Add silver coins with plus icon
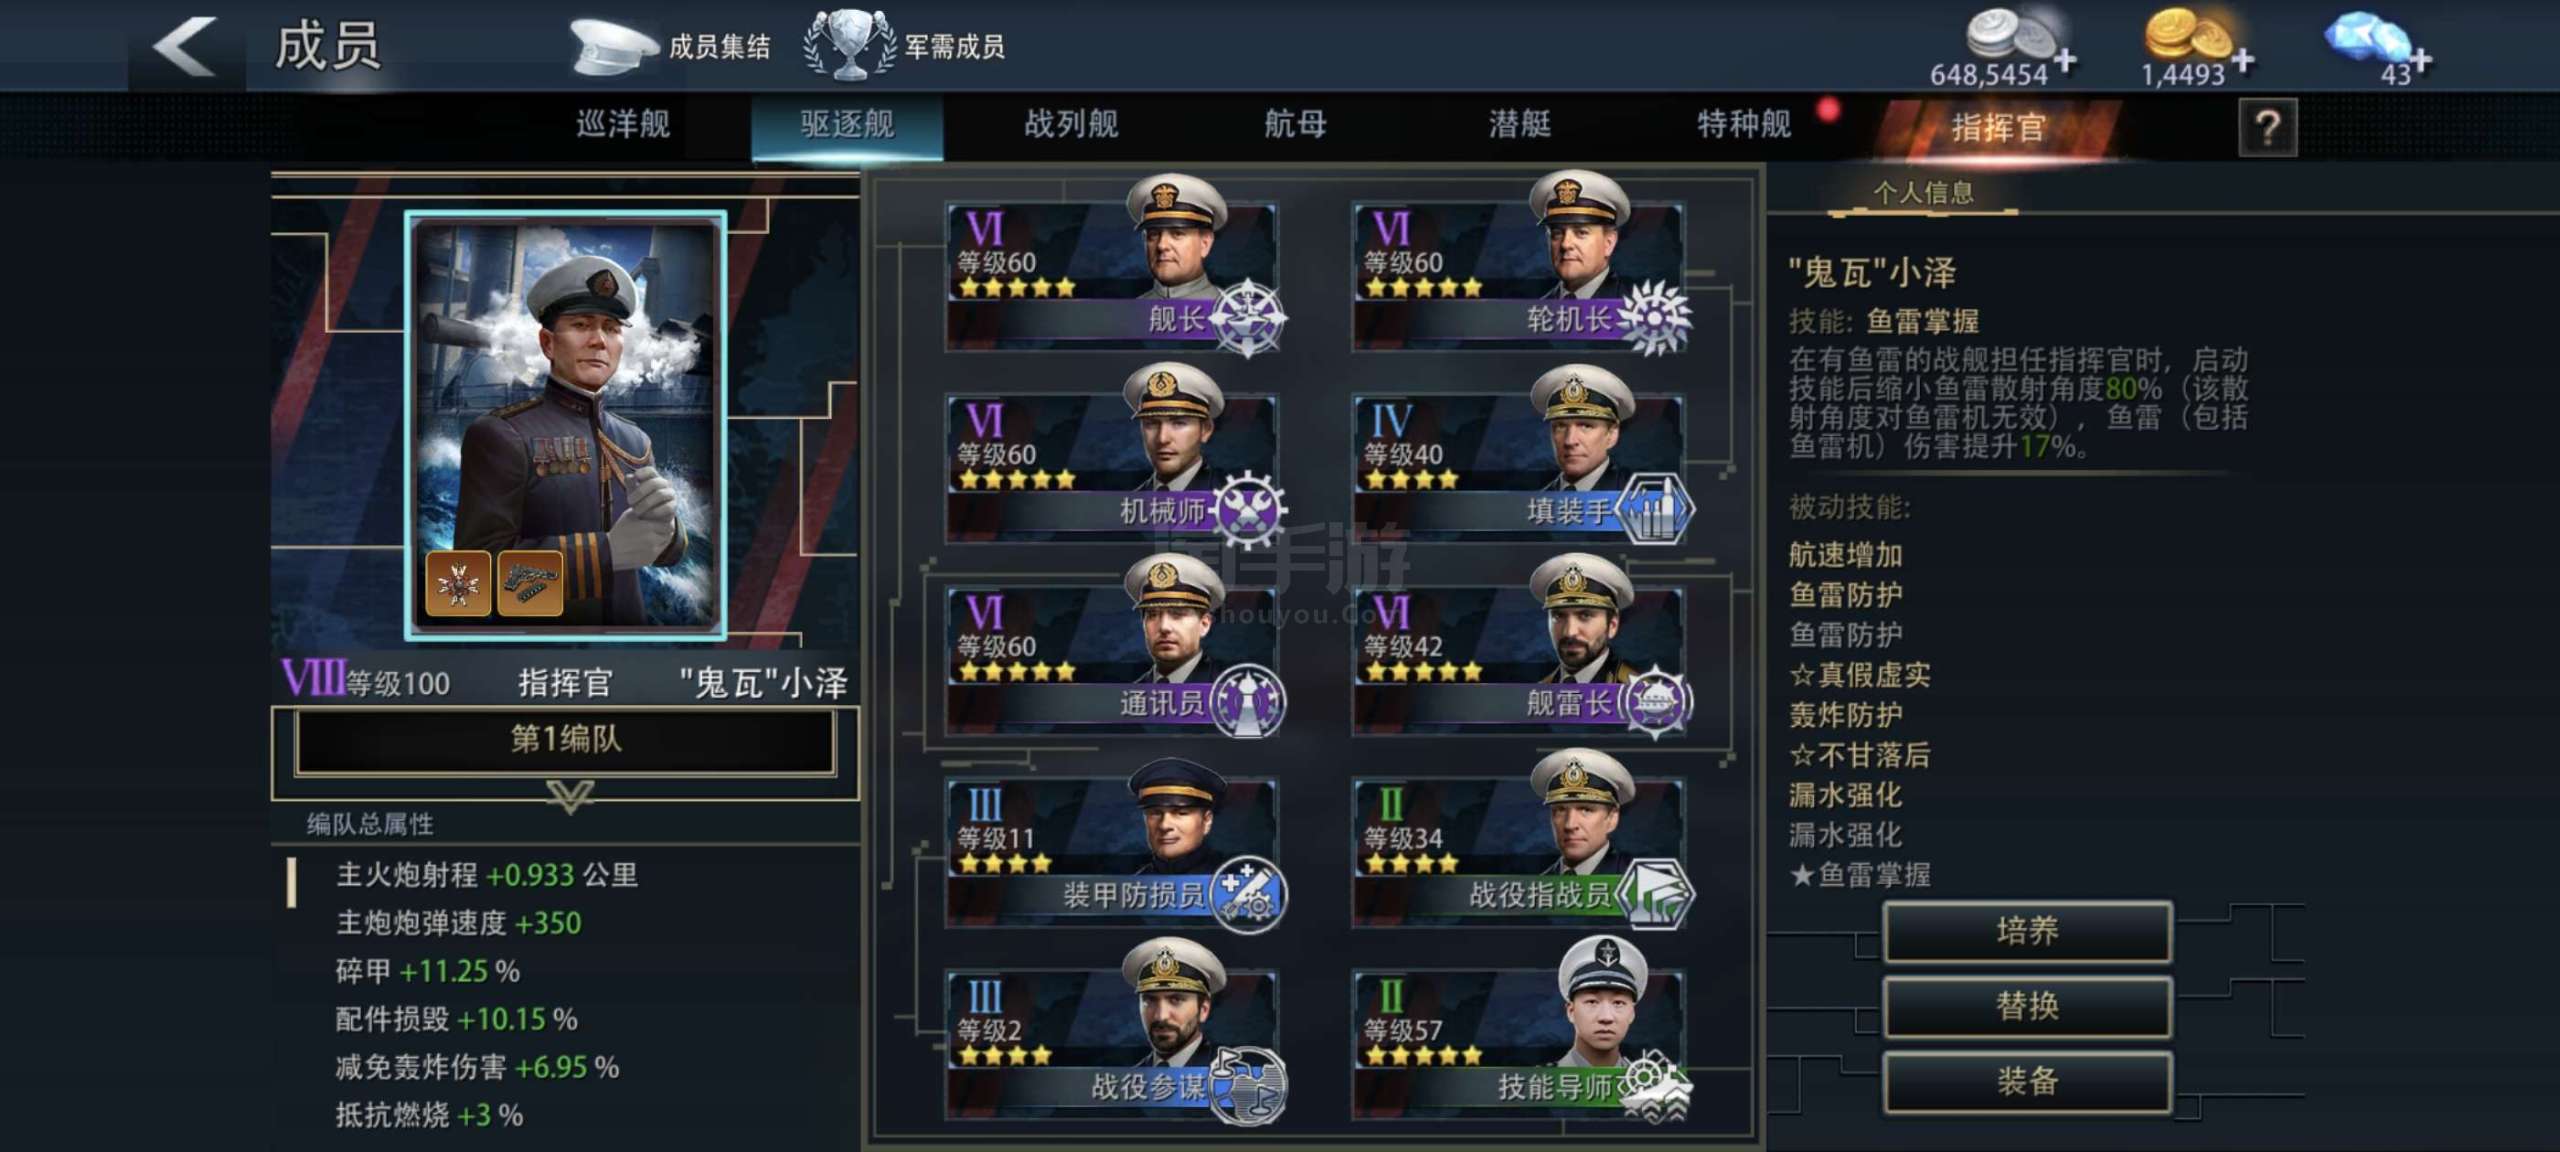 click(x=2065, y=61)
